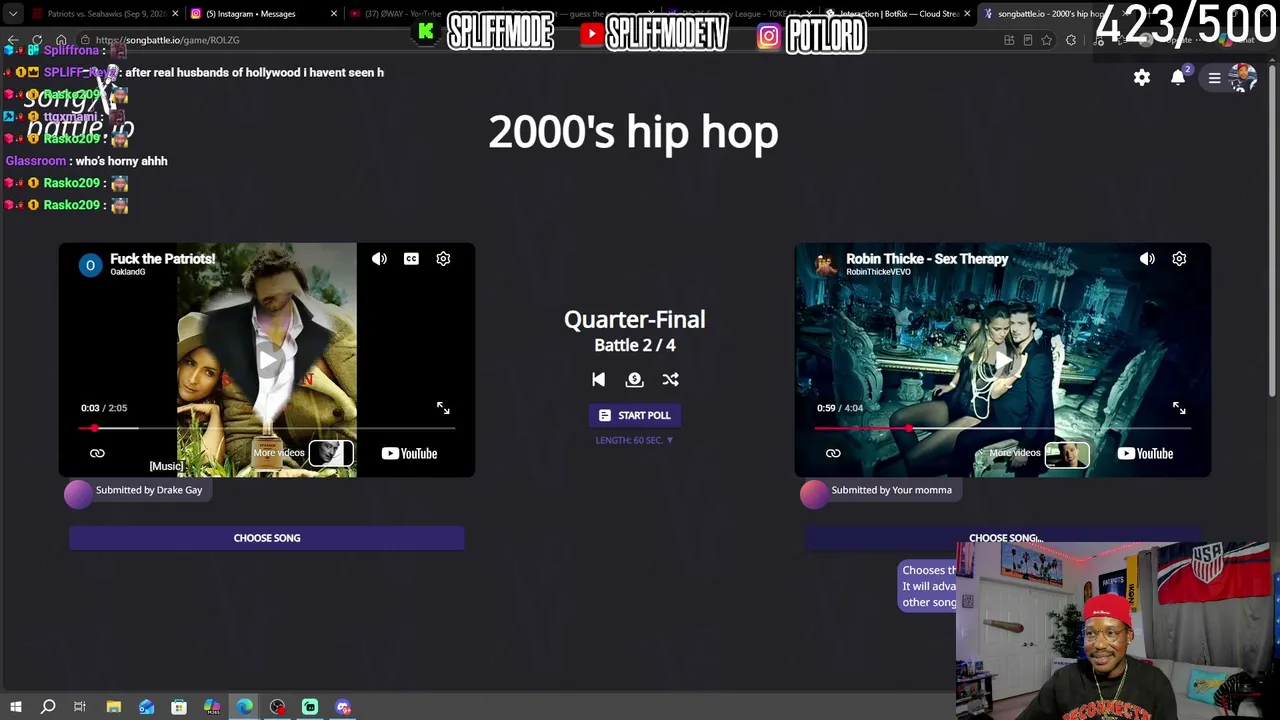Click the "Submitted by Your momma" label
The image size is (1280, 720).
892,490
